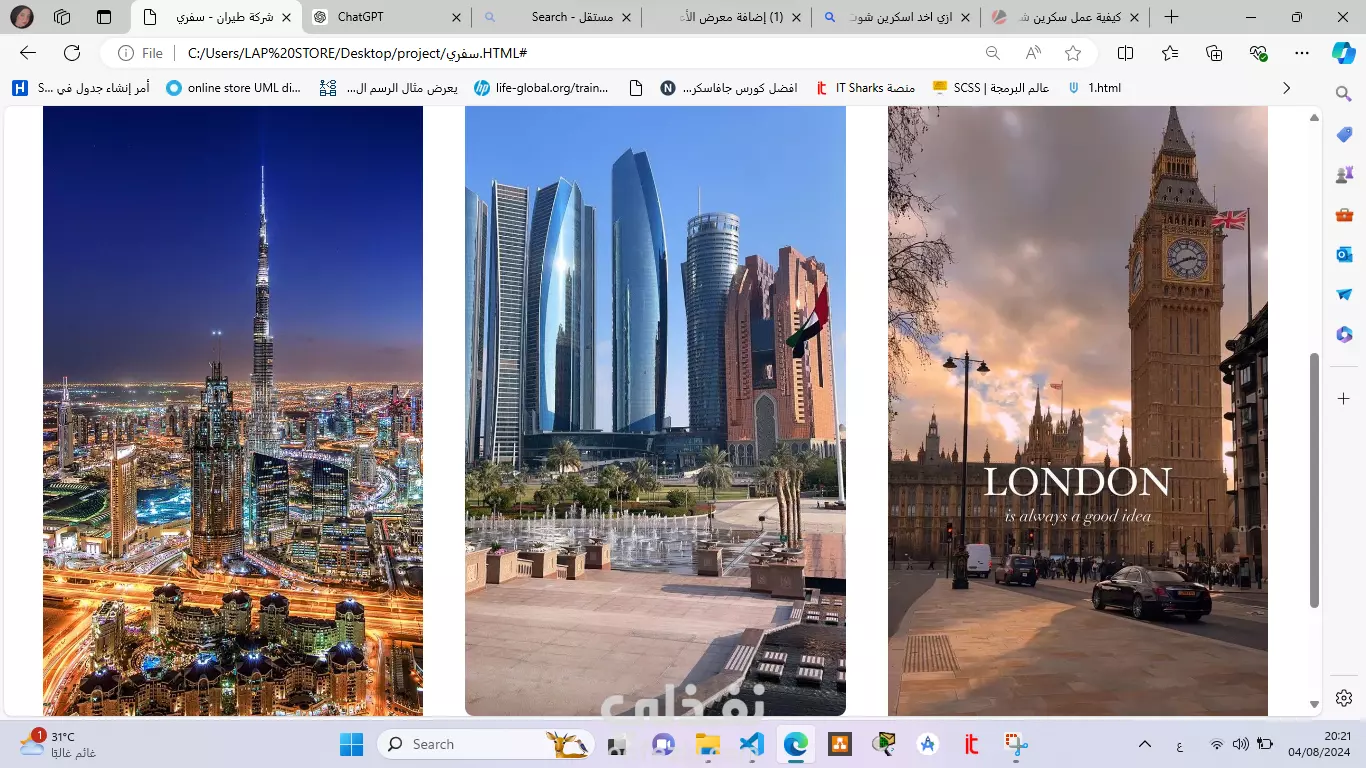Image resolution: width=1366 pixels, height=768 pixels.
Task: Open sidebar Search icon
Action: tap(1344, 94)
